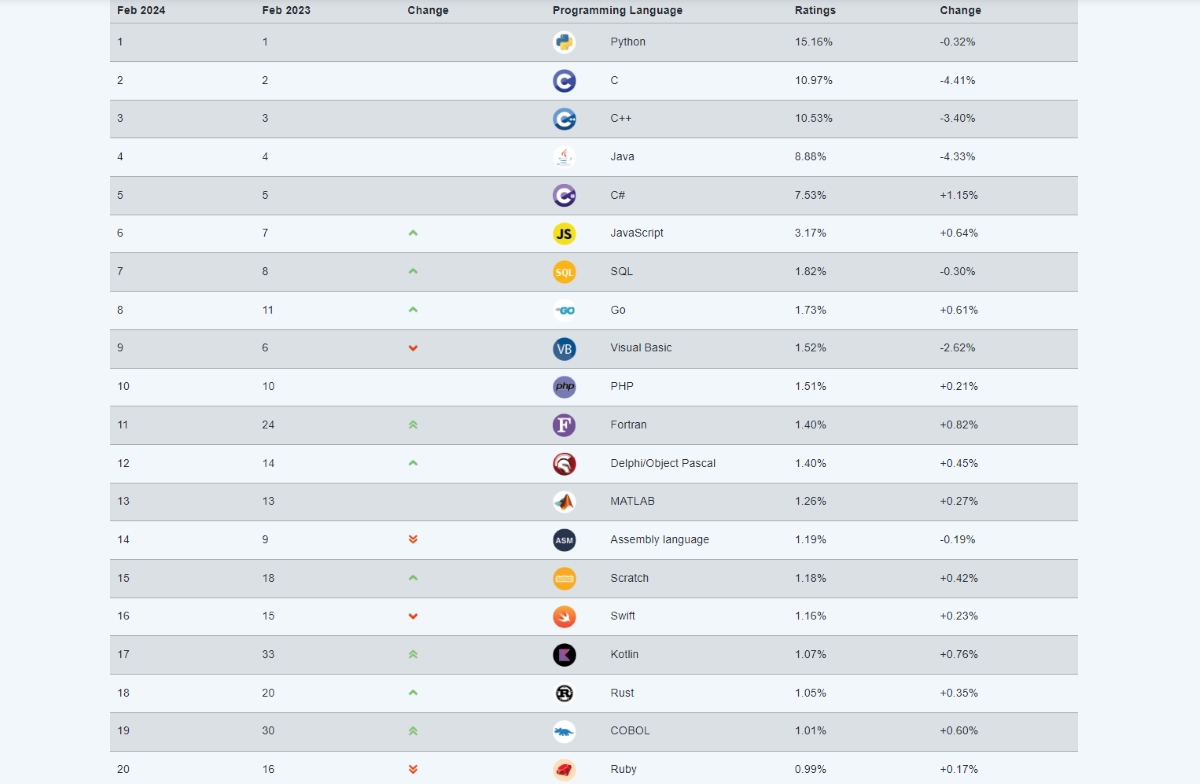This screenshot has height=784, width=1200.
Task: Click the Python logo icon
Action: click(564, 42)
